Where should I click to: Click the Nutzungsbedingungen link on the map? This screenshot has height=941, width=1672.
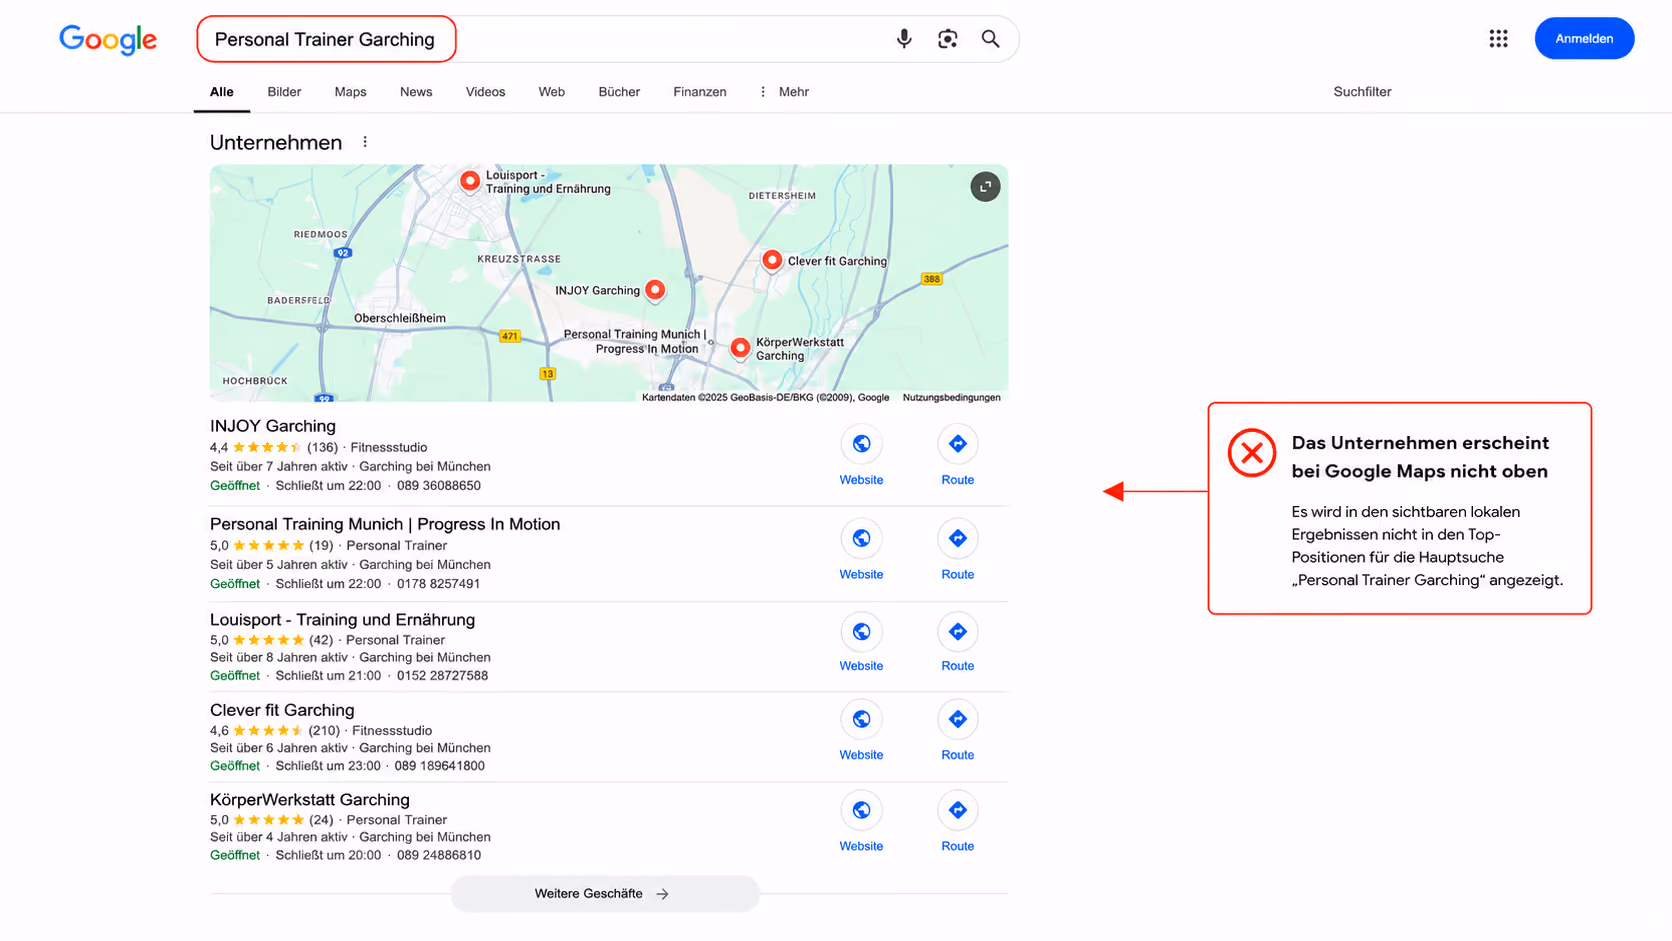coord(951,398)
